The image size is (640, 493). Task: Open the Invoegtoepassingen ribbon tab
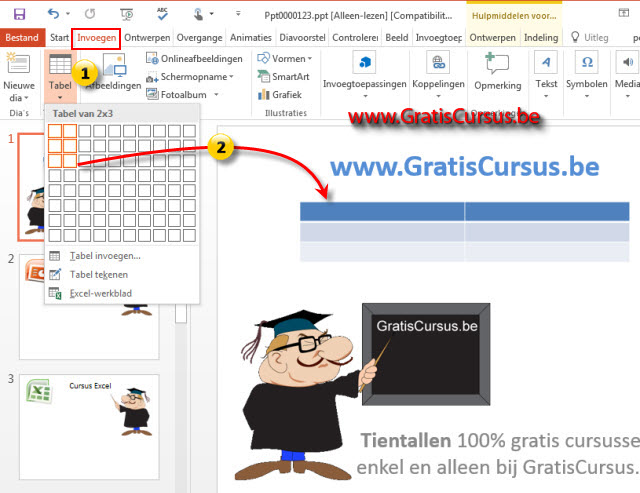tap(439, 38)
